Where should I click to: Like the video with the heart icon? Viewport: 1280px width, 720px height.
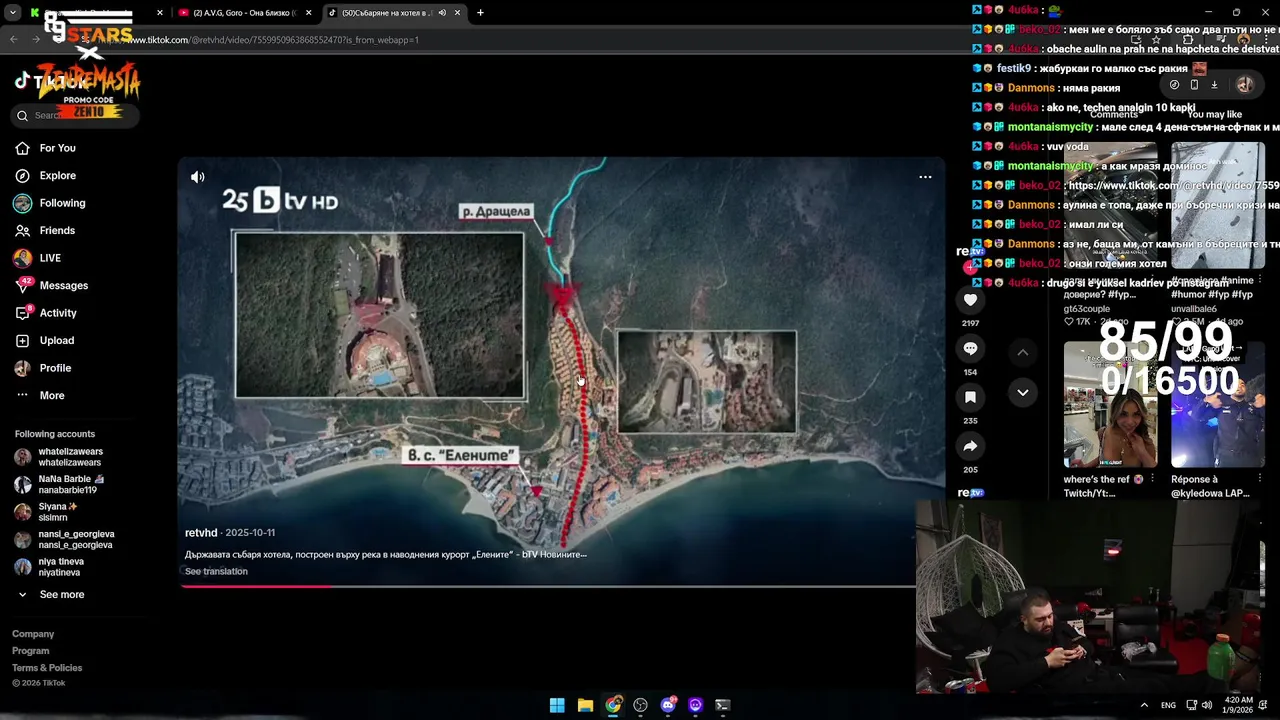[970, 300]
